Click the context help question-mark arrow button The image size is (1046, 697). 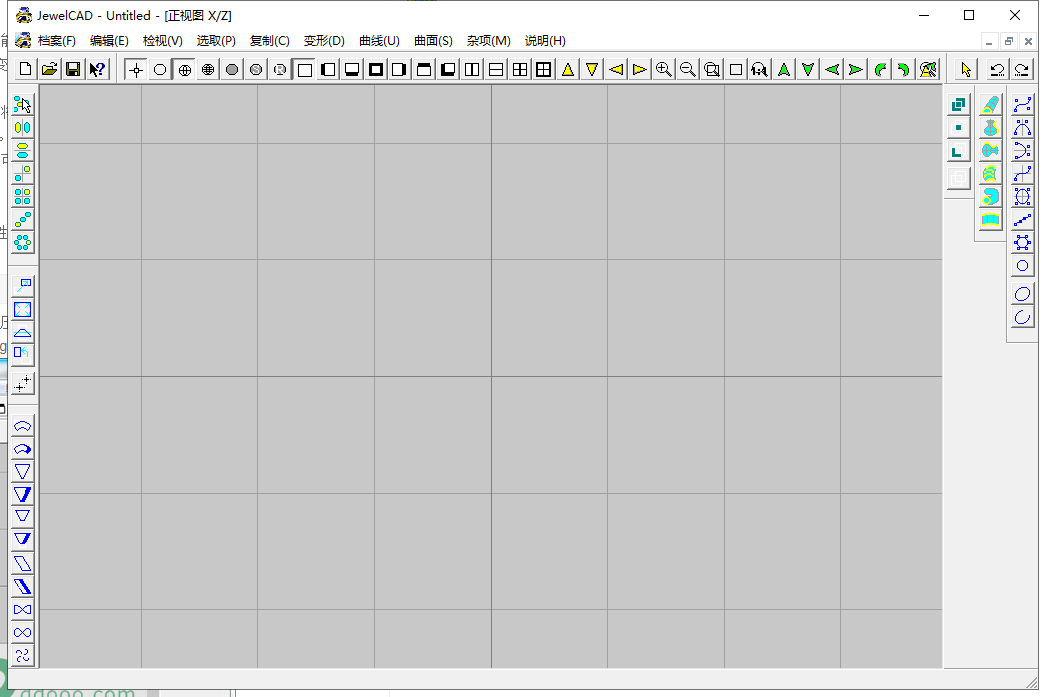(x=97, y=69)
